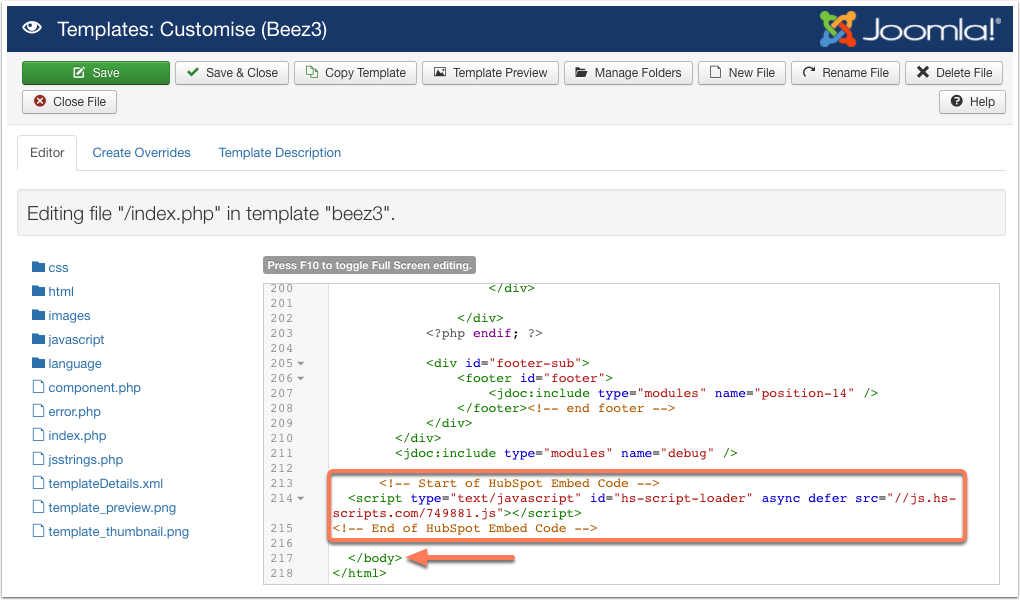Click the file icon next to templateDetails.xml

point(38,484)
